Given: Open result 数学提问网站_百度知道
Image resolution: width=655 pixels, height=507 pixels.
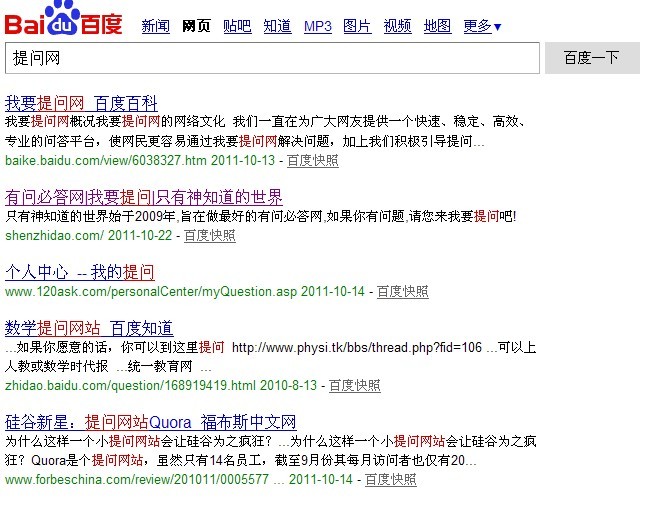Looking at the screenshot, I should [89, 328].
